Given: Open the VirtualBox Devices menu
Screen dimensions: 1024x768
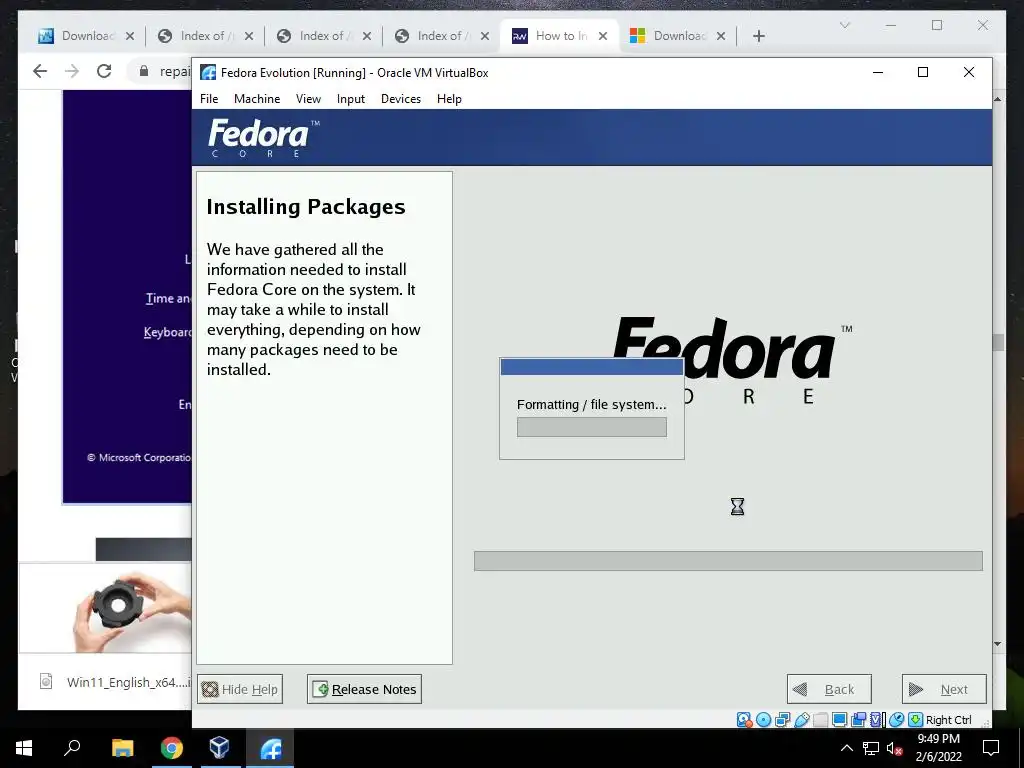Looking at the screenshot, I should pyautogui.click(x=401, y=99).
